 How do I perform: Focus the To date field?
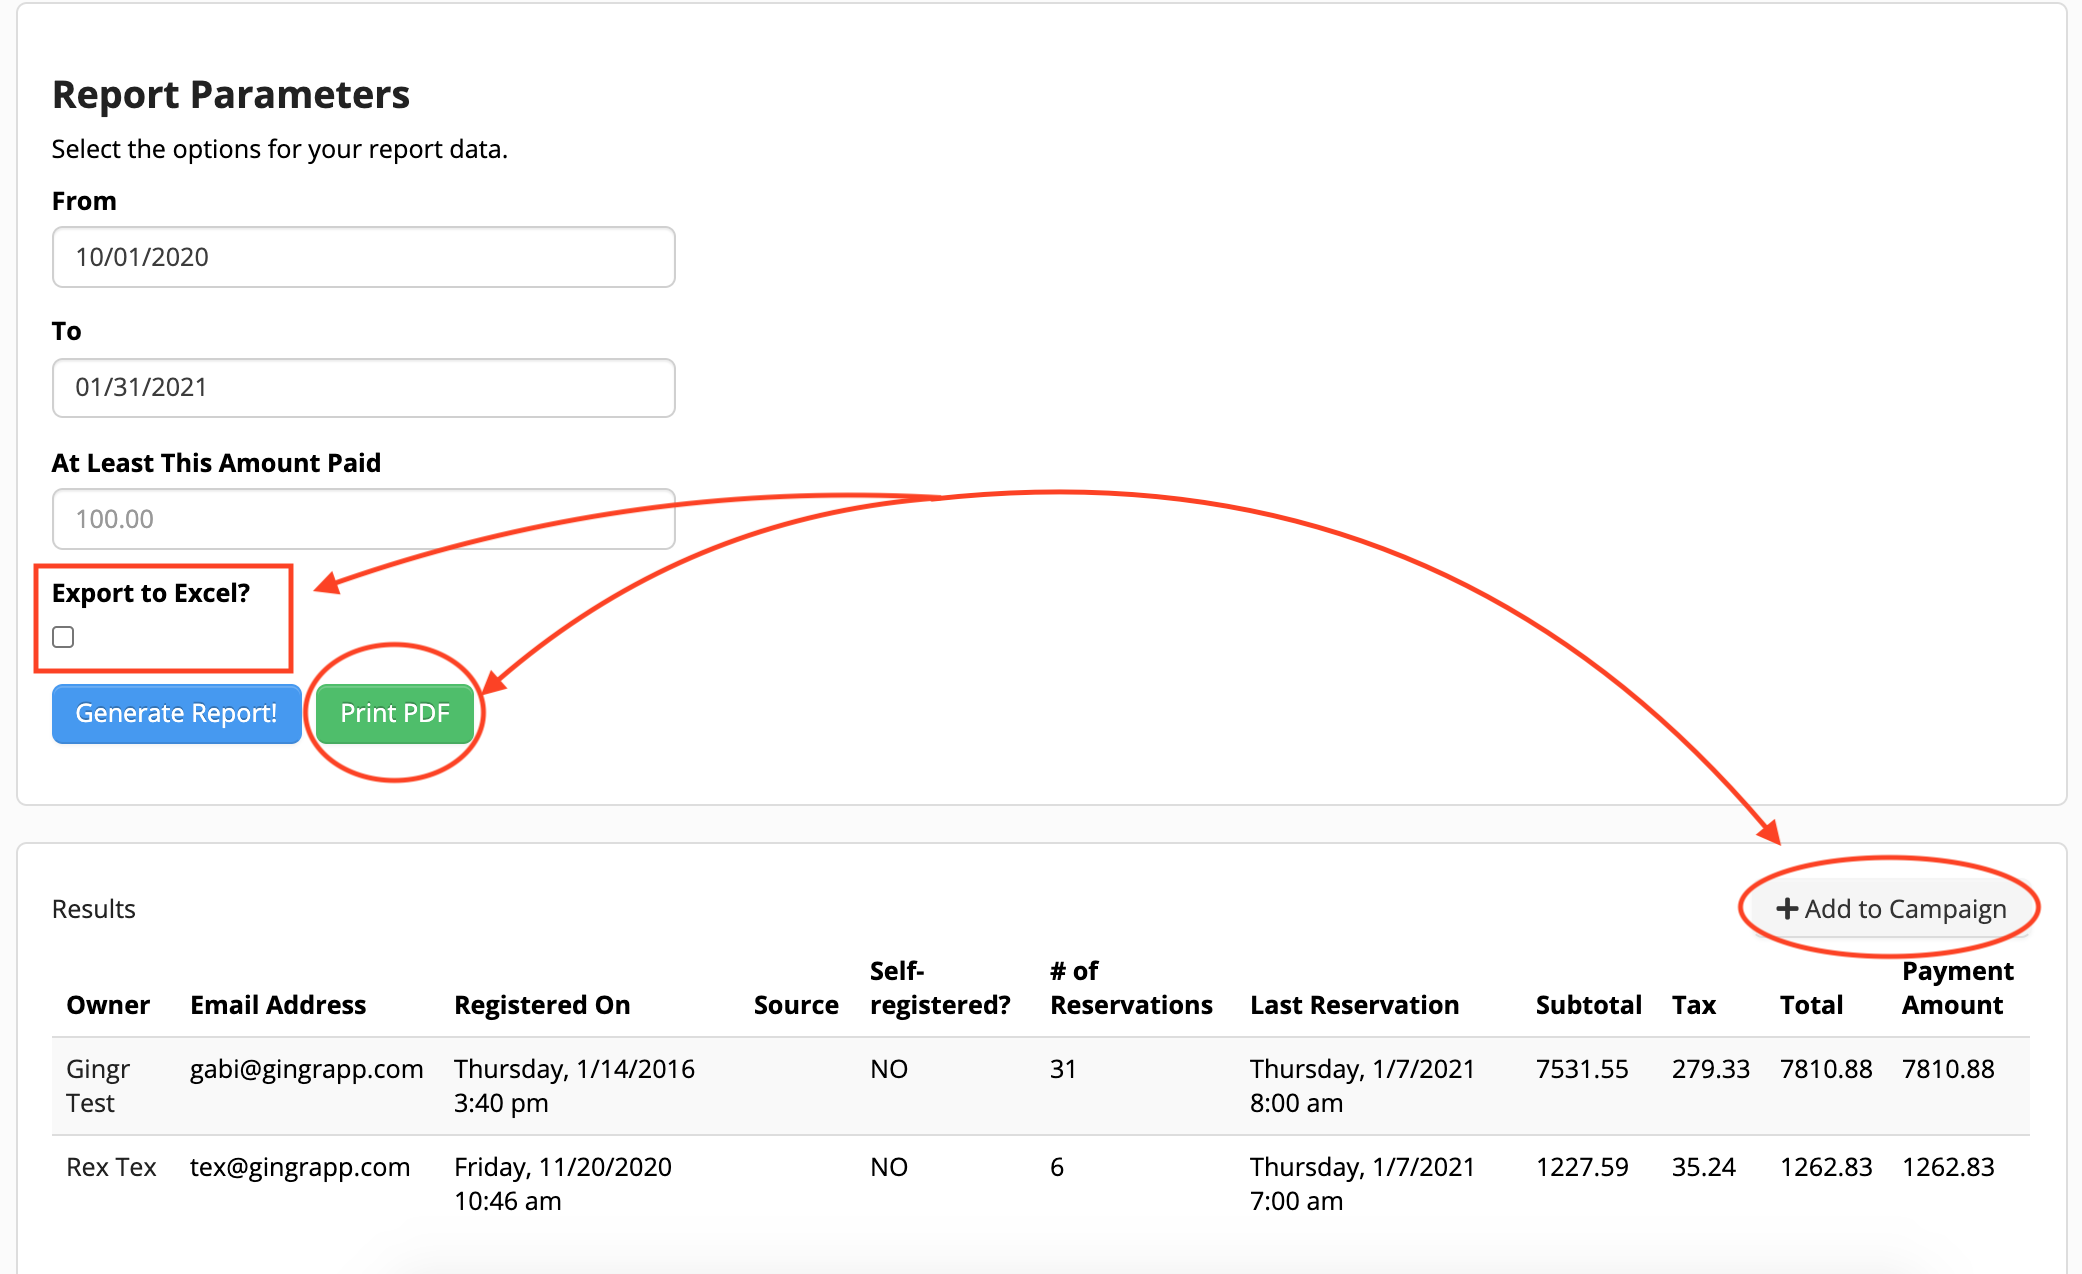click(x=363, y=387)
